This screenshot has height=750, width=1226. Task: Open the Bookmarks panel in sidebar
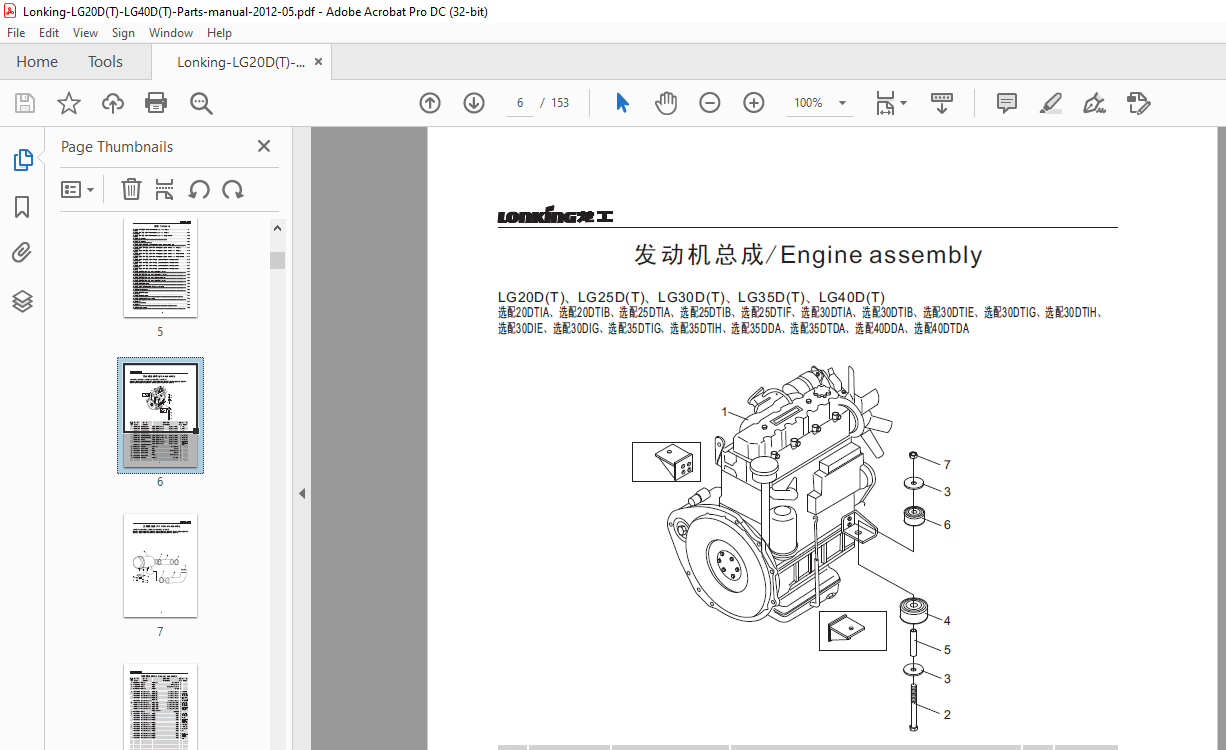point(22,207)
